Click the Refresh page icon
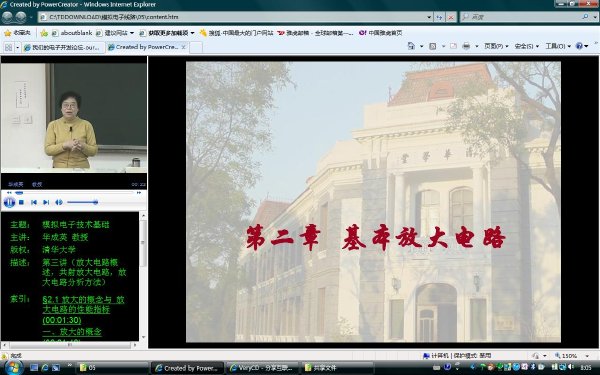This screenshot has width=600, height=375. 439,17
